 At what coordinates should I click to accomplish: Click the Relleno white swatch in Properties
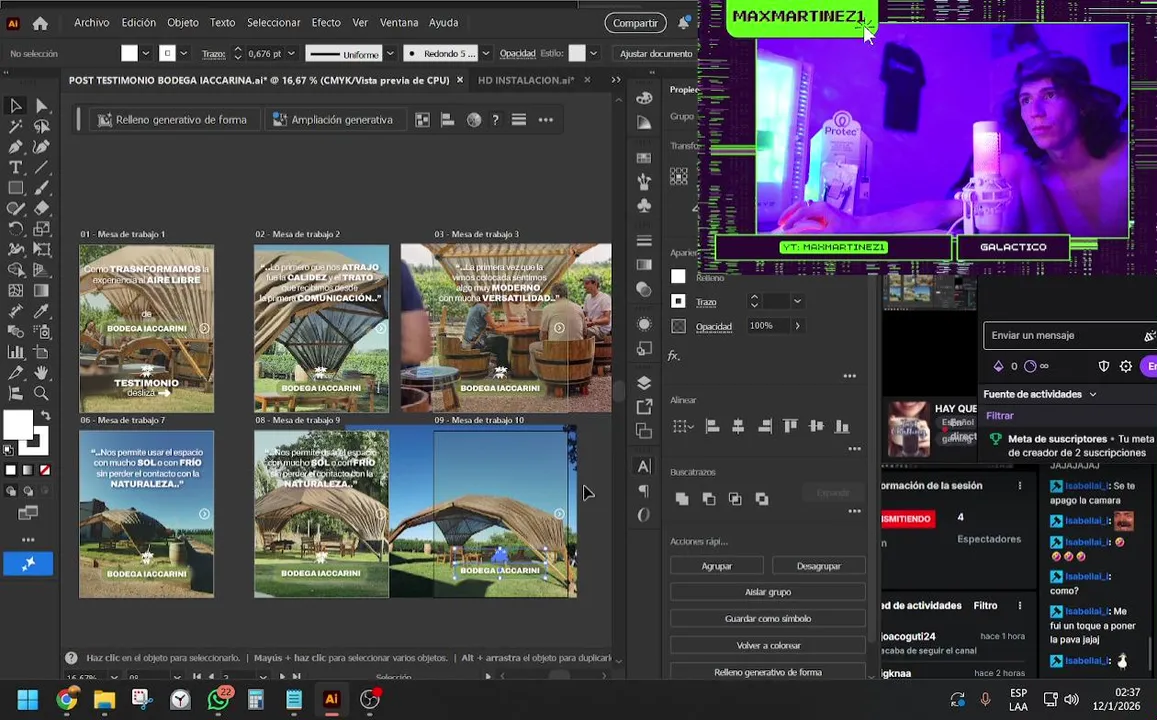pos(678,277)
